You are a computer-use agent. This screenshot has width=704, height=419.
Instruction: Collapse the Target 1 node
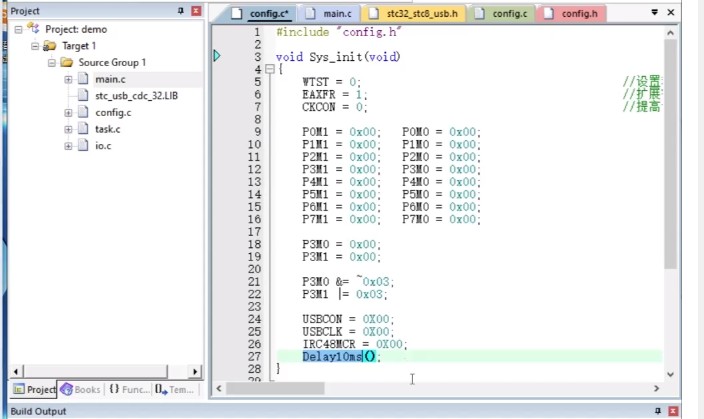click(x=35, y=46)
